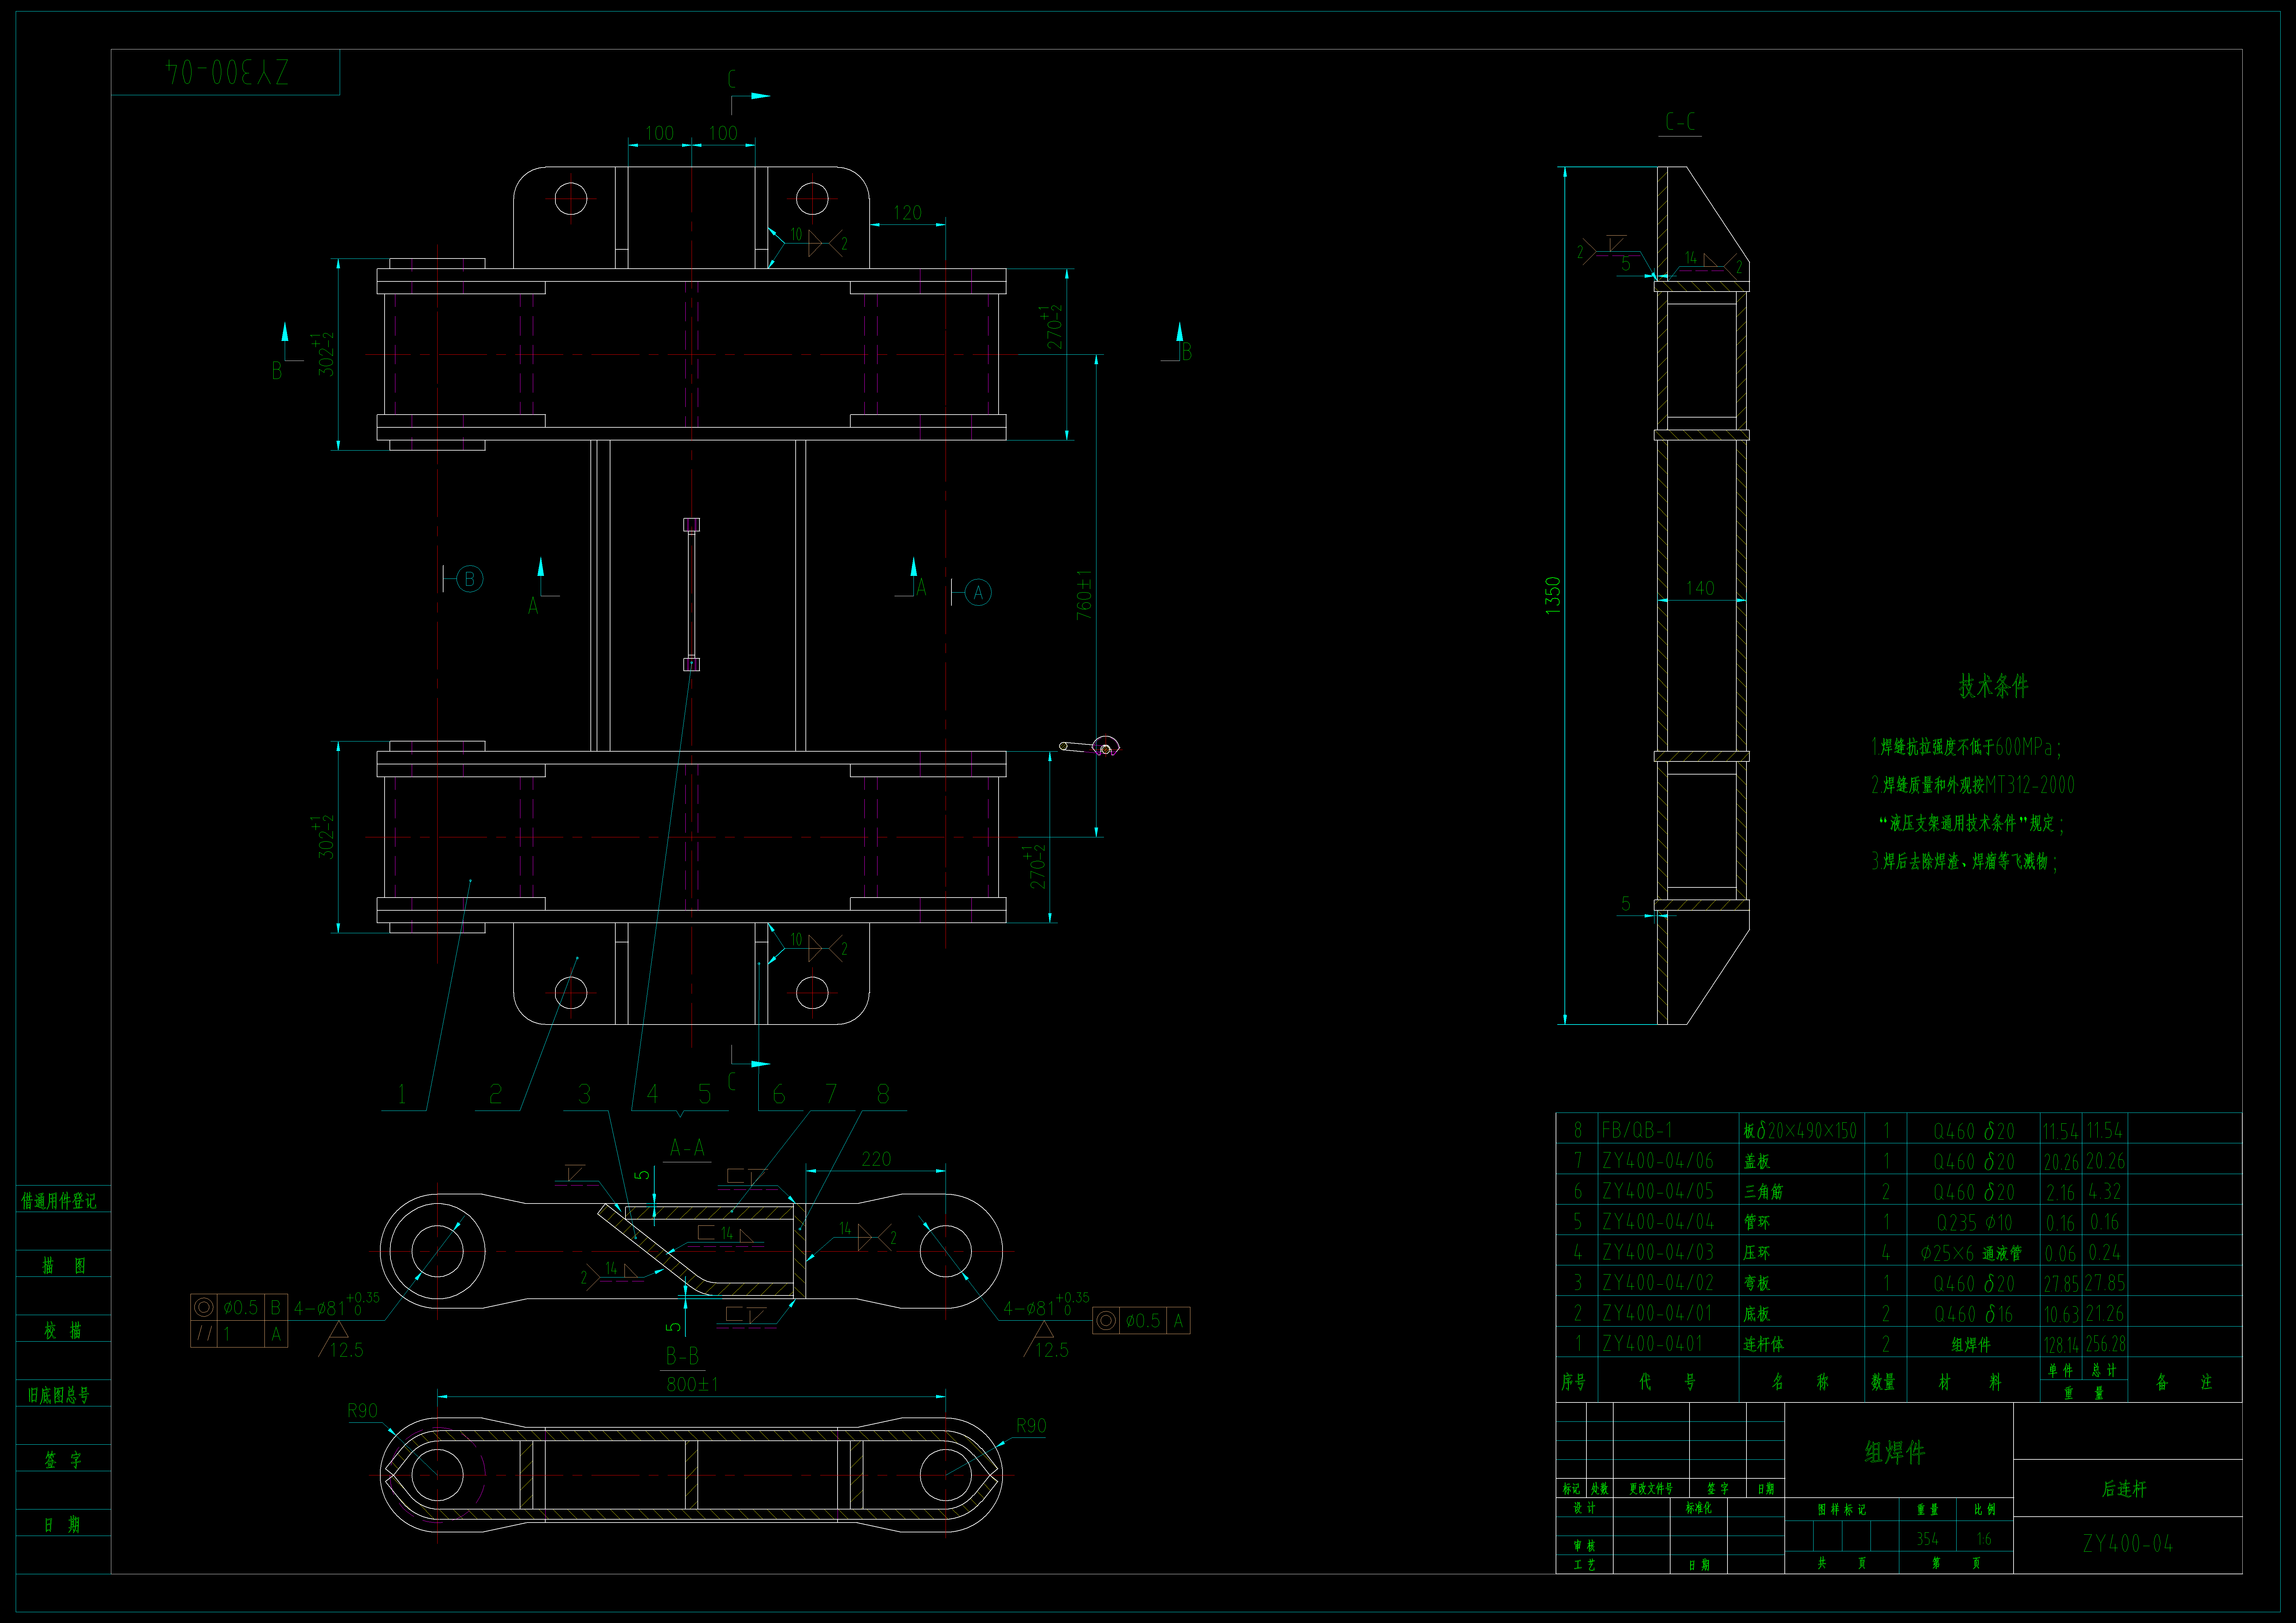Click part code "ZY400-04/04"
Screen dimensions: 2296x1623
coord(1658,1222)
